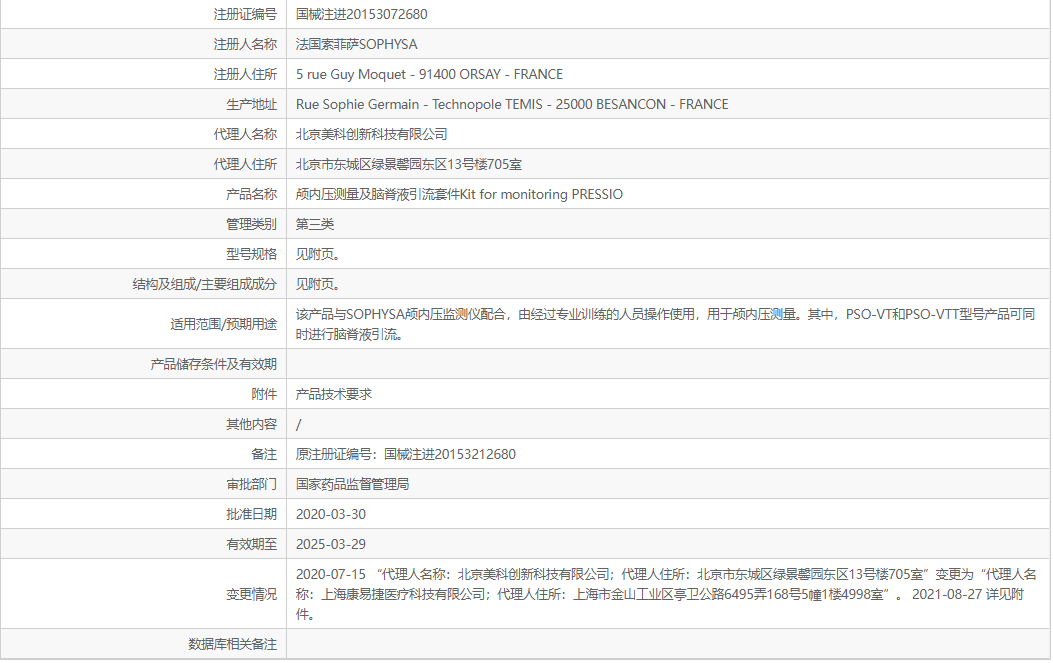Image resolution: width=1053 pixels, height=663 pixels.
Task: Click the 有效期至 label
Action: pyautogui.click(x=251, y=544)
